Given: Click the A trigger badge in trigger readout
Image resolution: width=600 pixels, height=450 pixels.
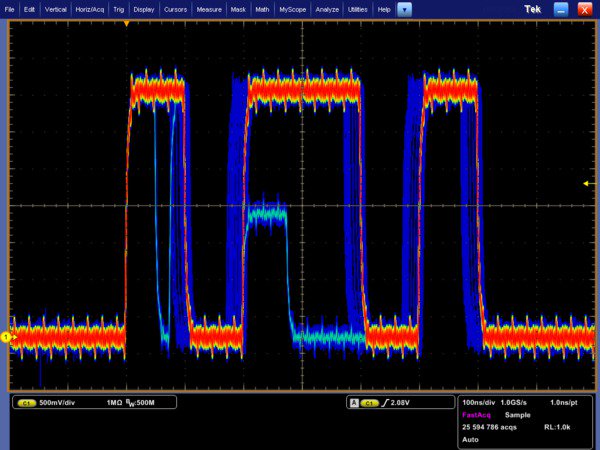Looking at the screenshot, I should 352,403.
